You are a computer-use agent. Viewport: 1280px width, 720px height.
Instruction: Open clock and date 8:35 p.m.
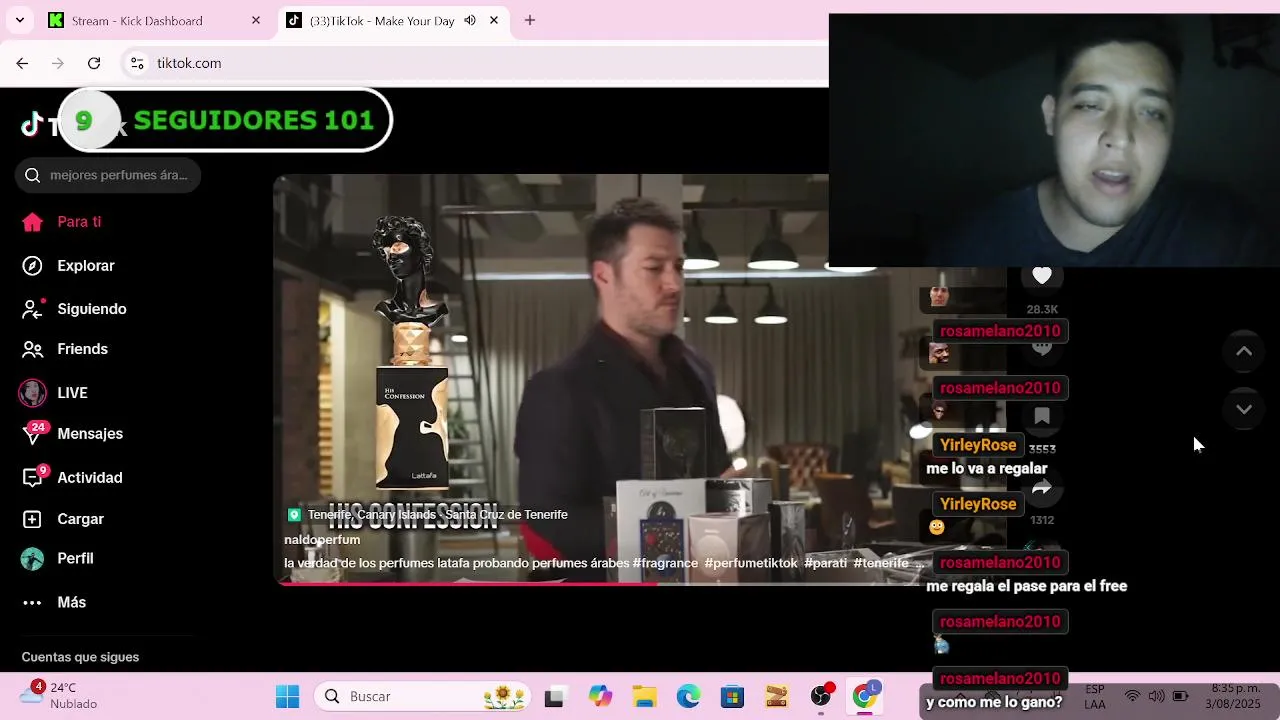click(x=1235, y=696)
